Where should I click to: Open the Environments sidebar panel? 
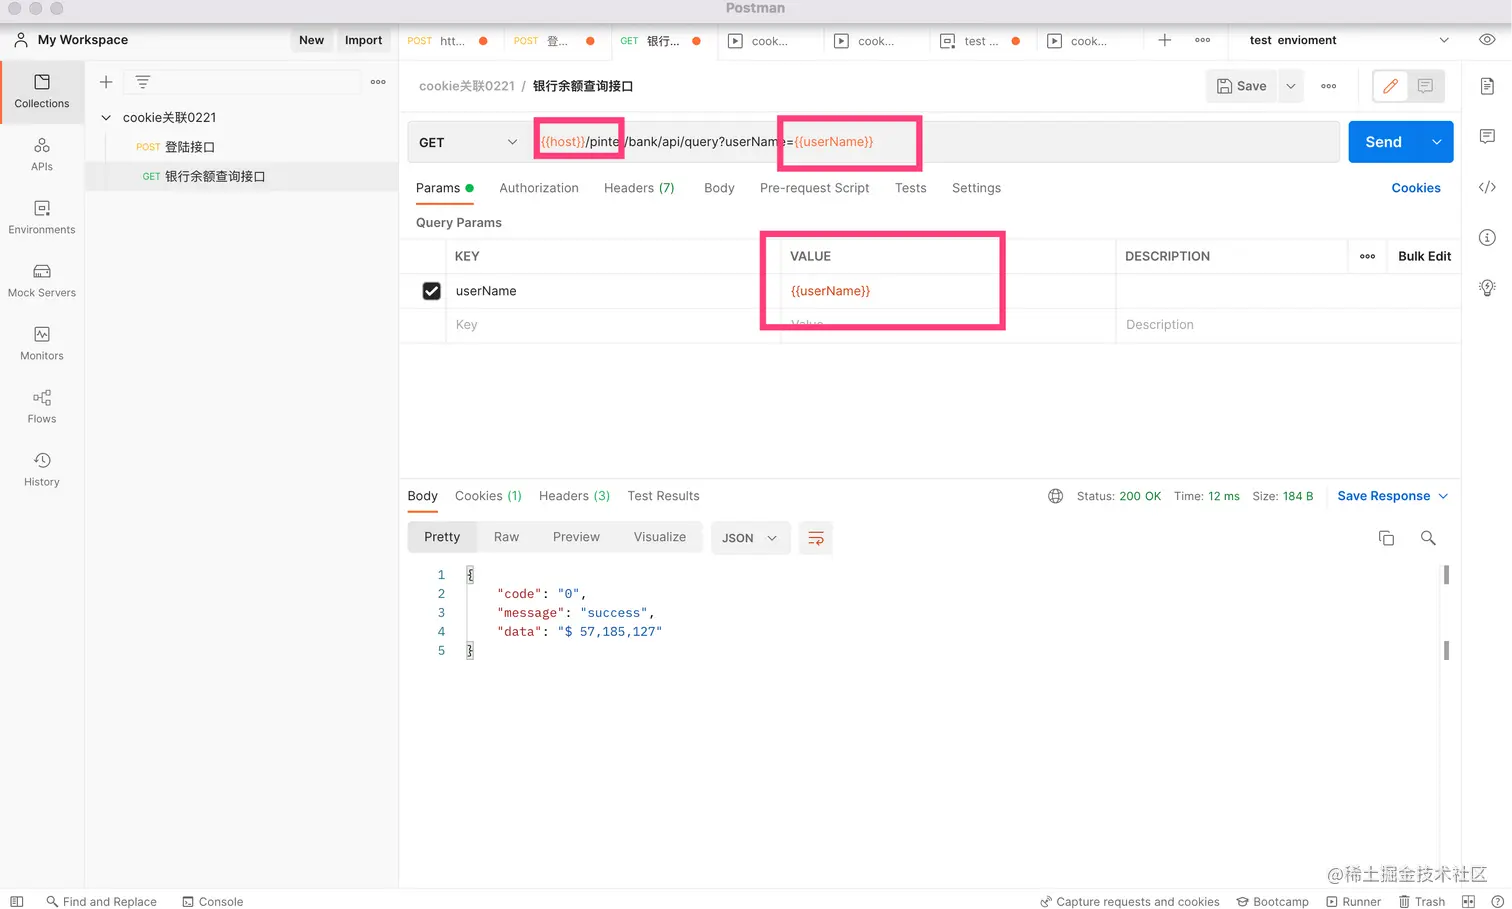click(42, 217)
